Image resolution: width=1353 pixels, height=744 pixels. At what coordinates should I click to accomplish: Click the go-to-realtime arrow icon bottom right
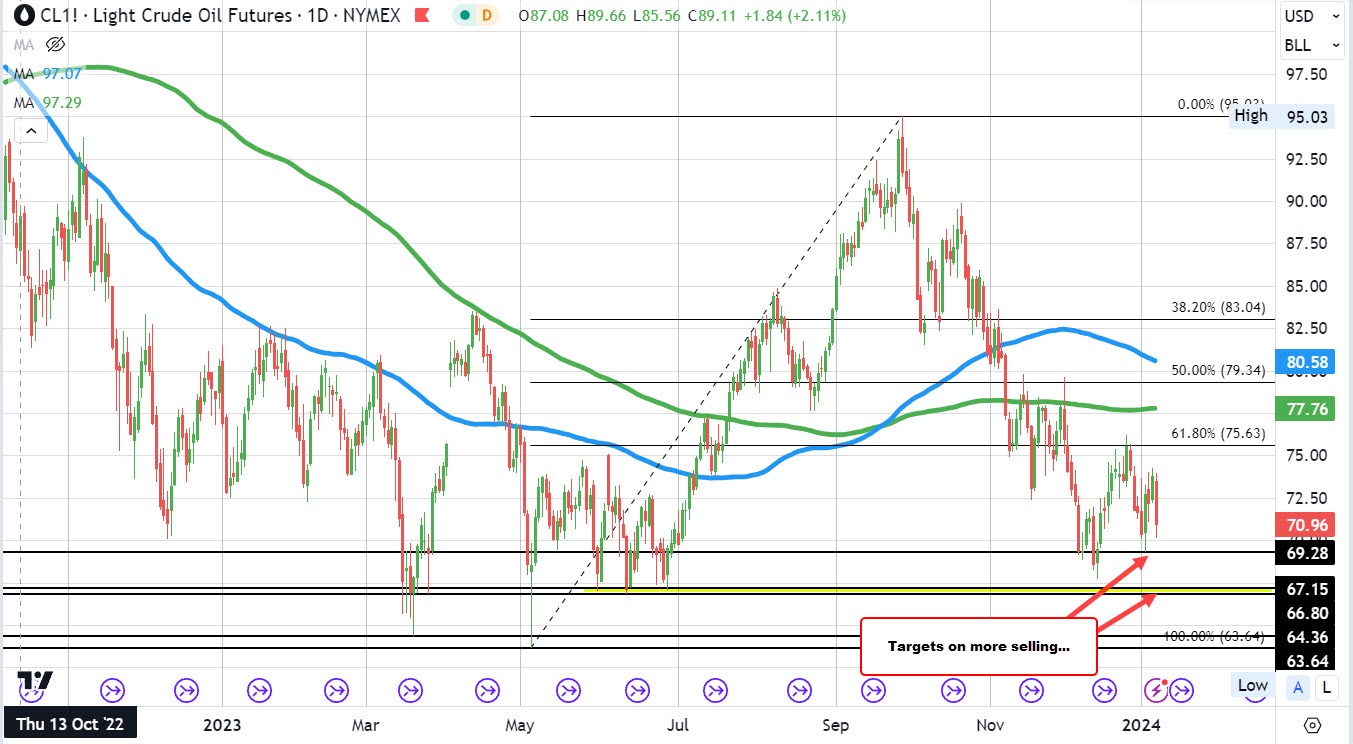coord(1183,689)
